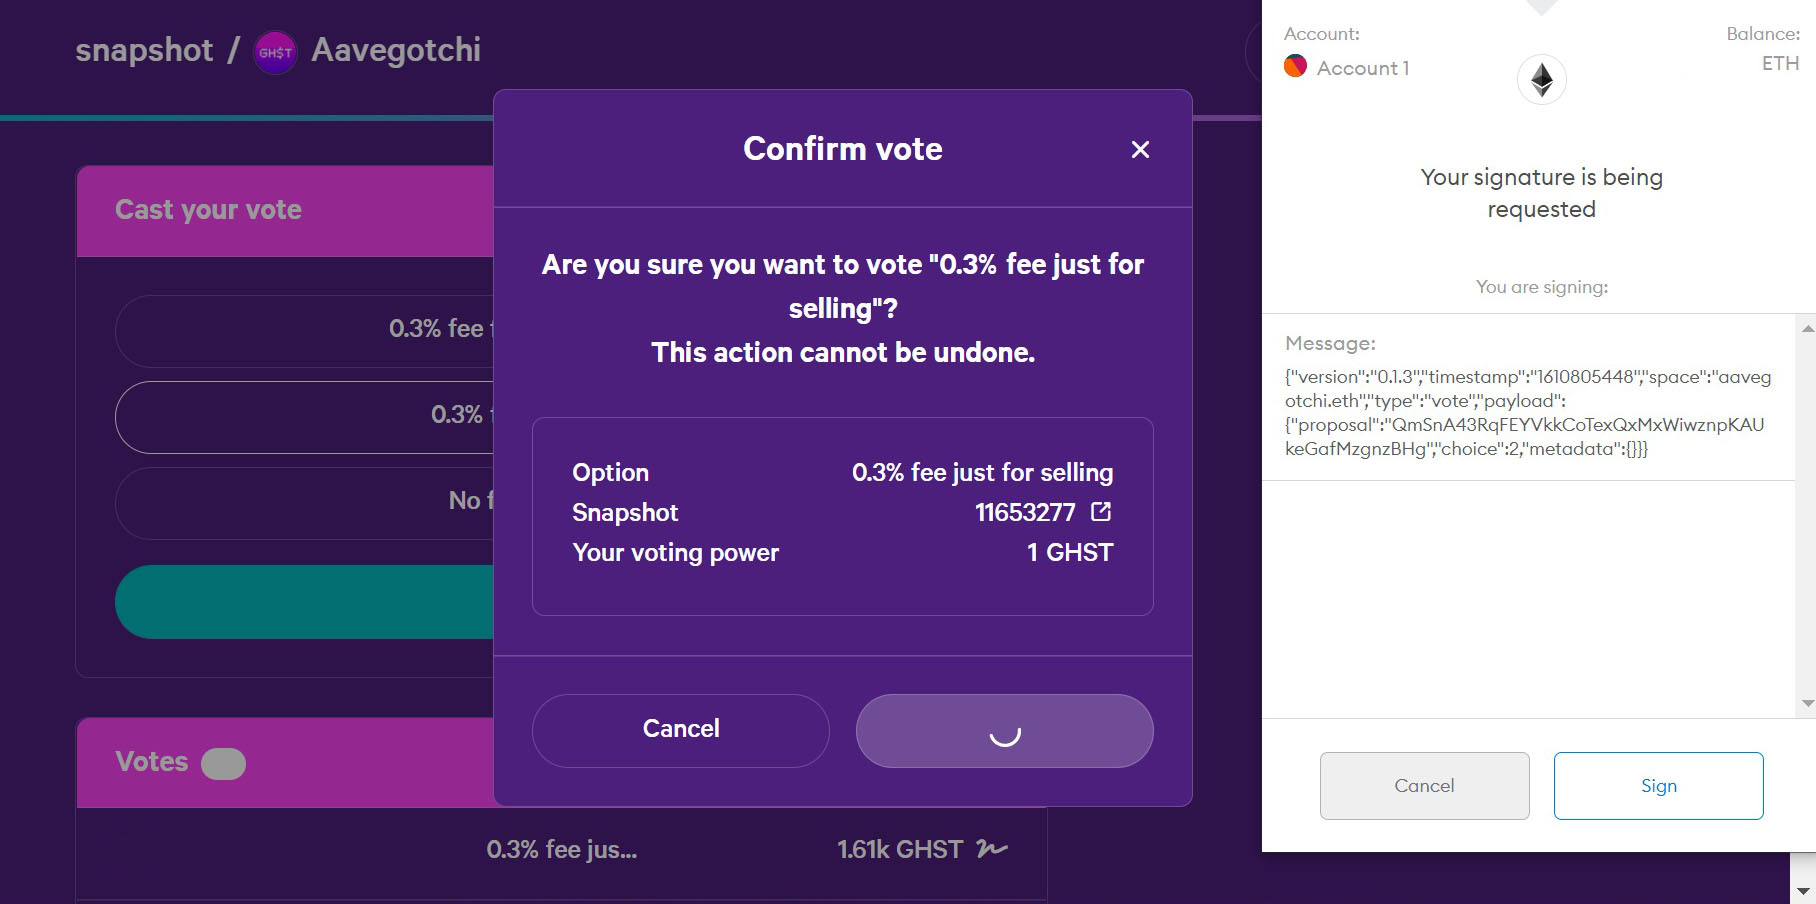Screen dimensions: 1816x904
Task: Close the Confirm vote dialog
Action: [1140, 149]
